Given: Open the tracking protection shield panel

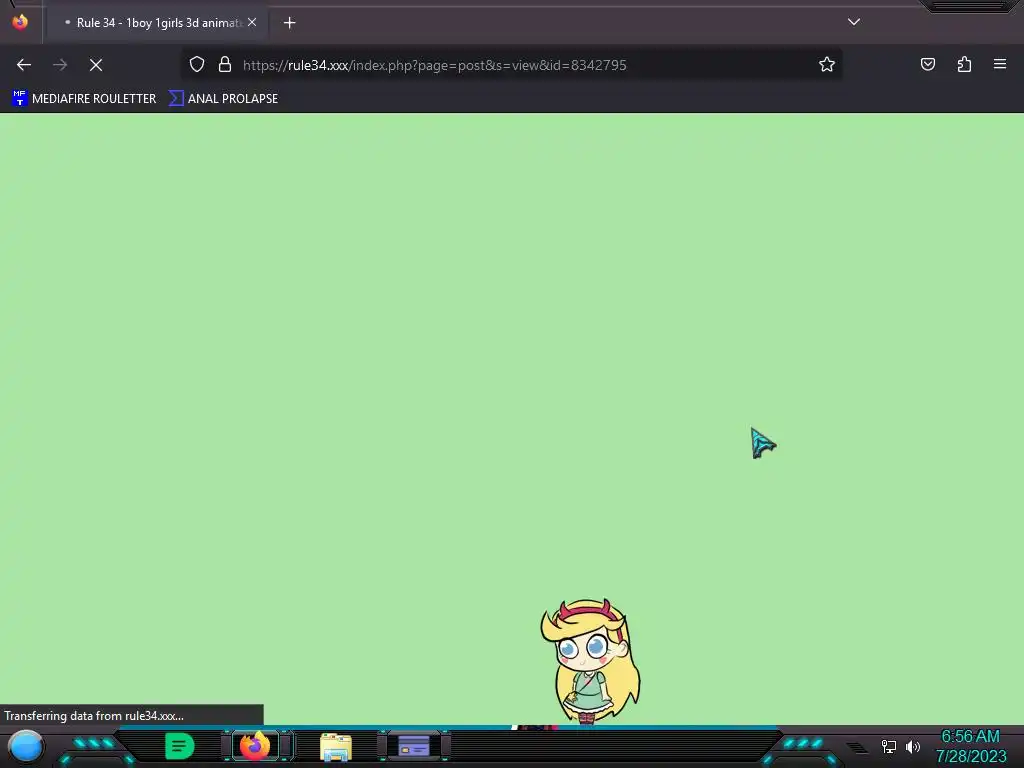Looking at the screenshot, I should pos(197,64).
